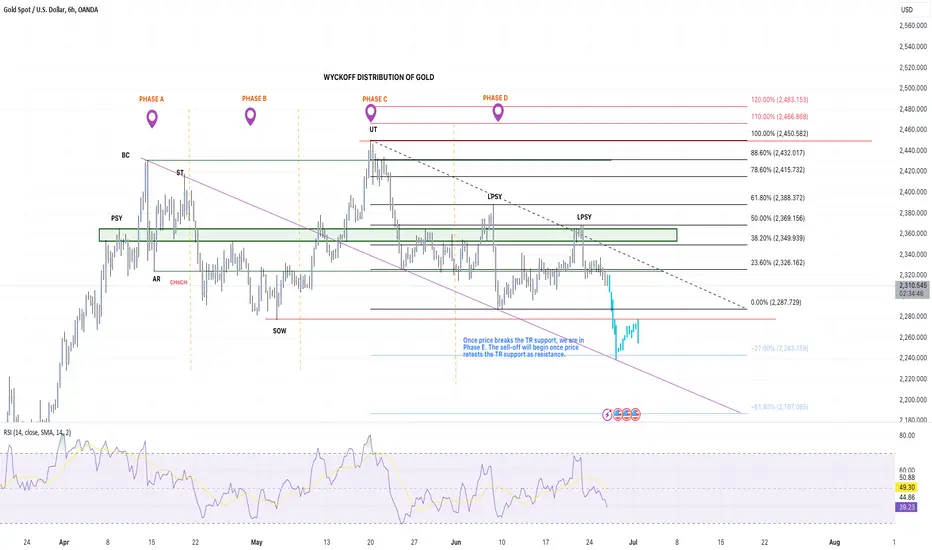932x550 pixels.
Task: Click the bar countdown 02:34:46
Action: [912, 293]
